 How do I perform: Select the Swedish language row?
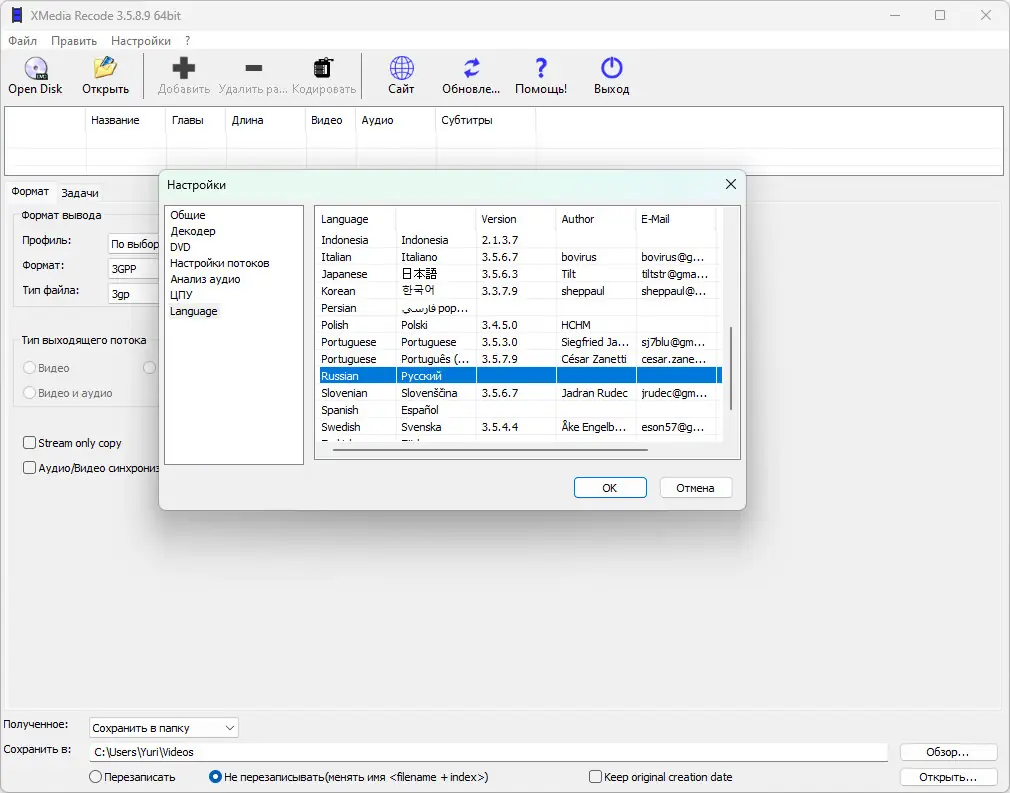pos(520,427)
